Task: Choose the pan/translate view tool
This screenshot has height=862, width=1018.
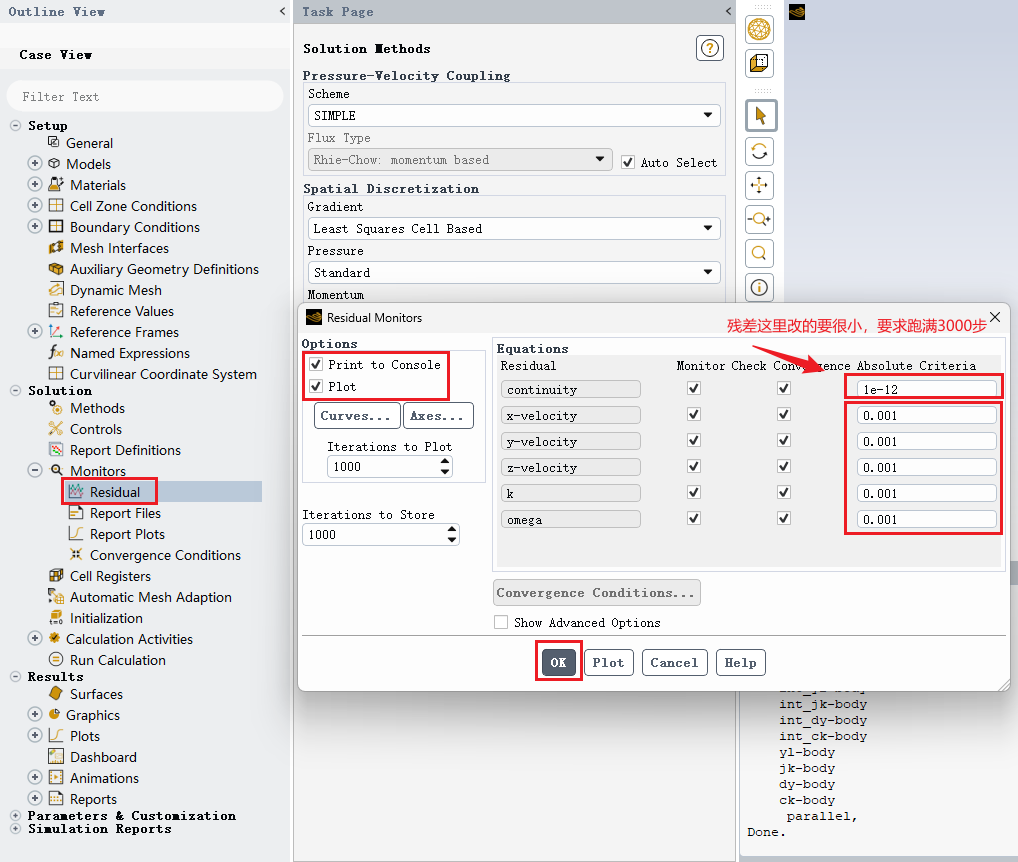Action: [x=759, y=186]
